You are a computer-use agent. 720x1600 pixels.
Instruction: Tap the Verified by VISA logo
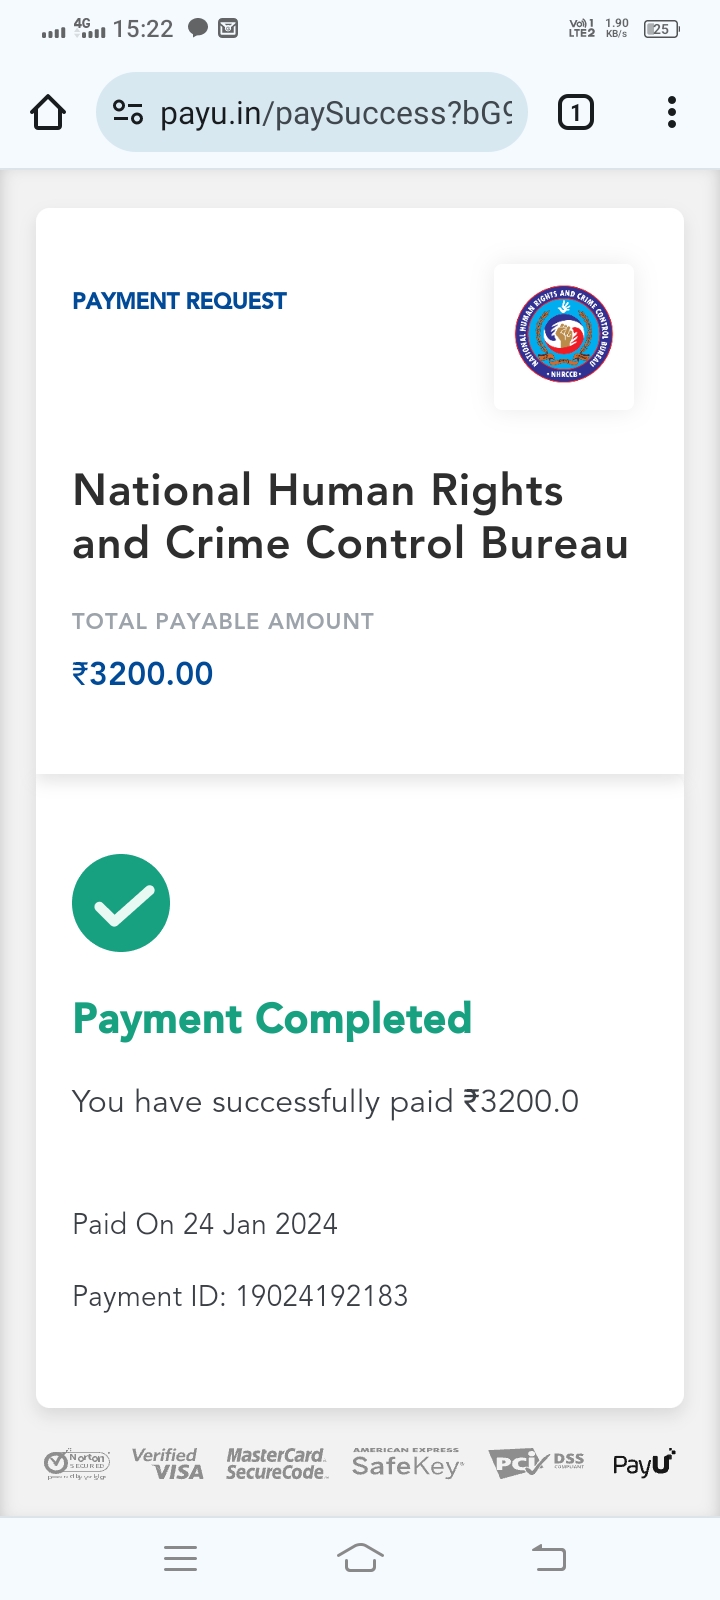[x=167, y=1464]
